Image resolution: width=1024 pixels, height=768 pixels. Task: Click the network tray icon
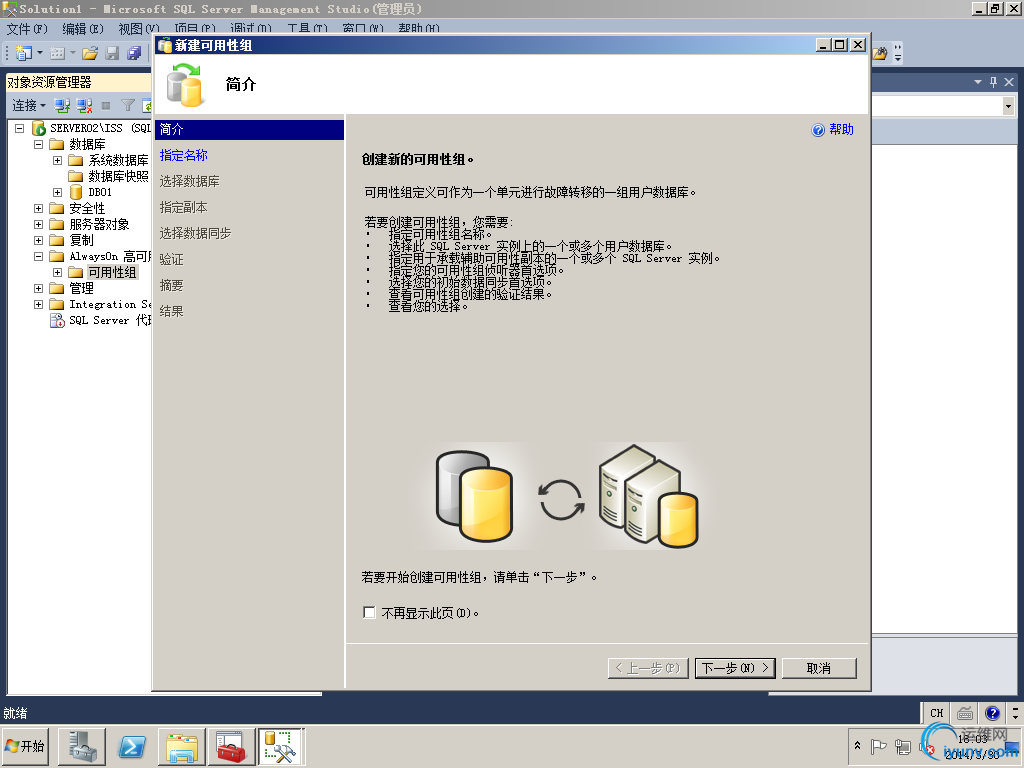pyautogui.click(x=903, y=746)
